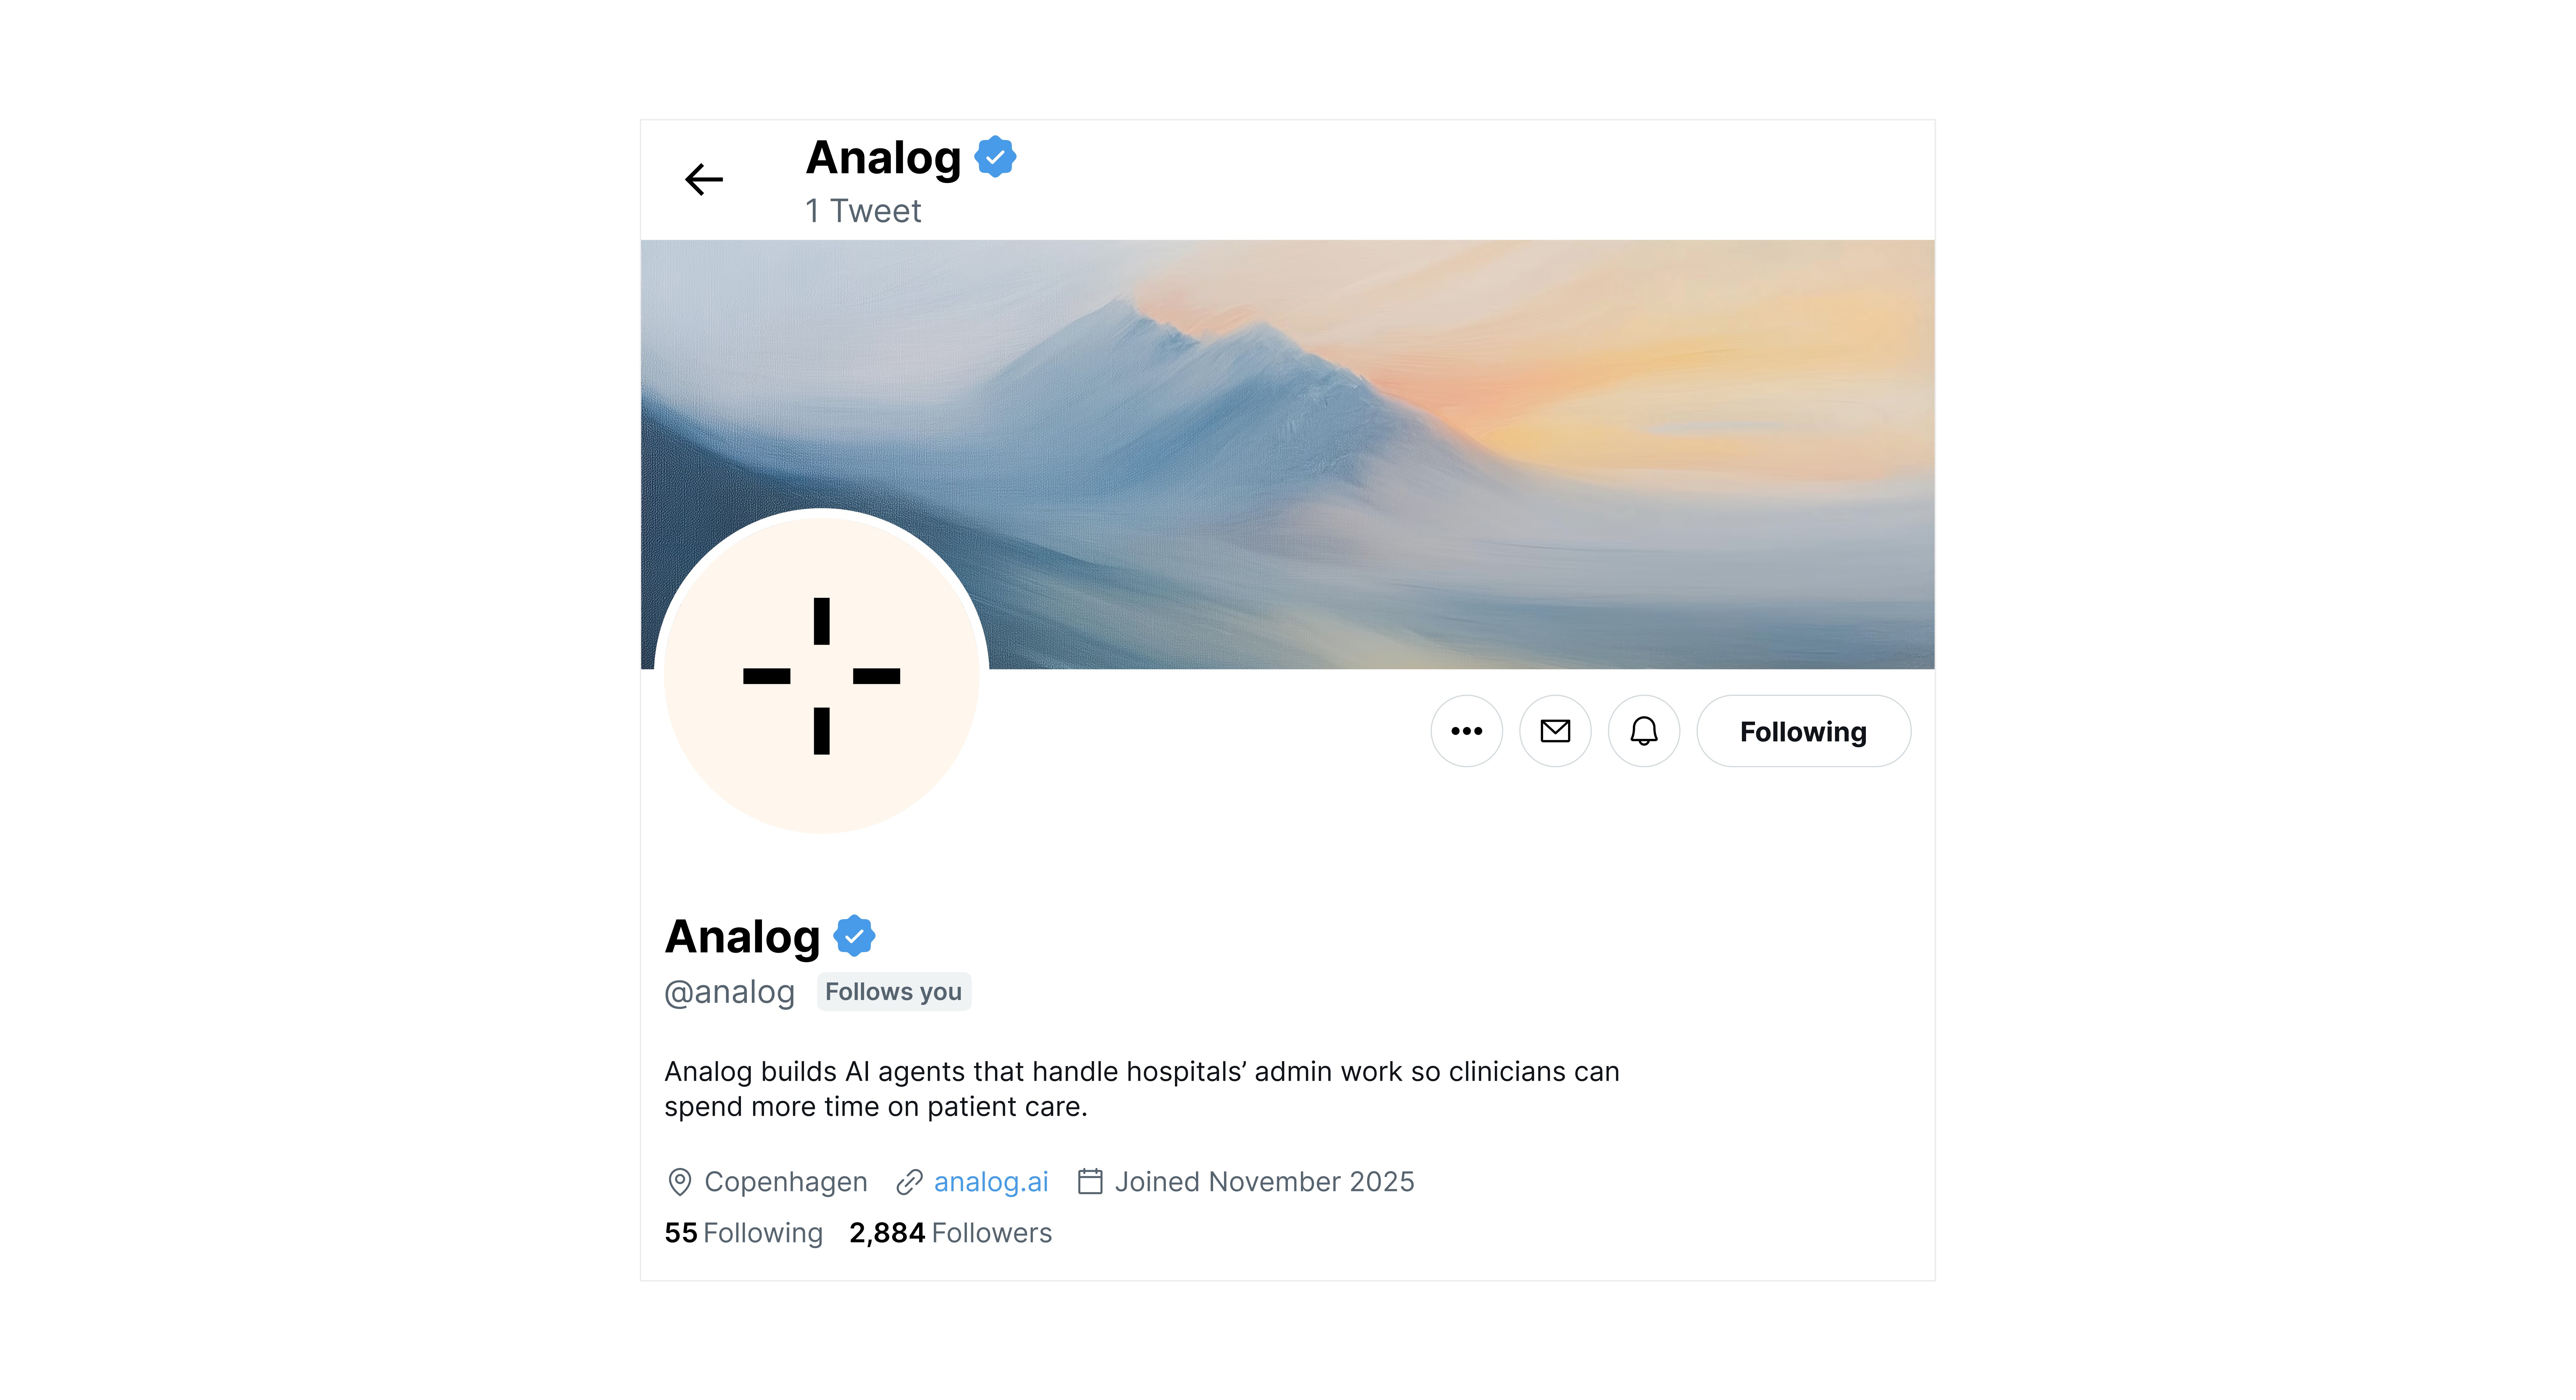
Task: Click the link chain icon
Action: (x=909, y=1182)
